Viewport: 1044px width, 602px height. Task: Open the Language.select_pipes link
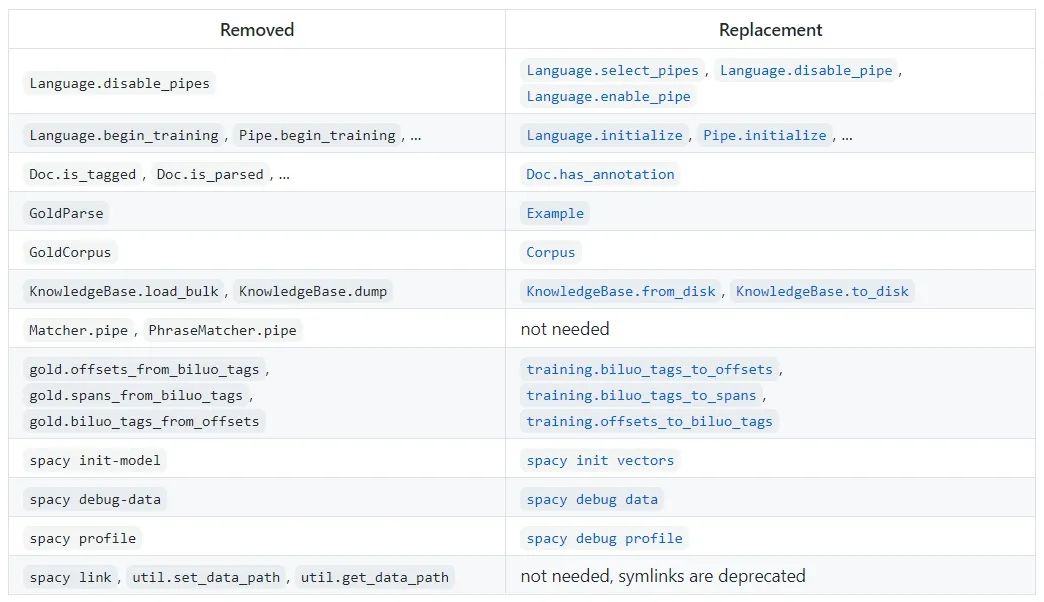point(614,70)
